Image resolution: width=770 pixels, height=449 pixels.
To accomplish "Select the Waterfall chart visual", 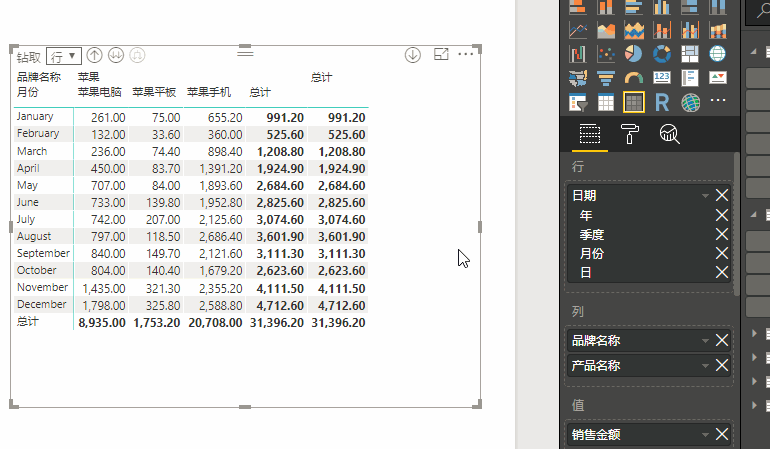I will pyautogui.click(x=578, y=54).
